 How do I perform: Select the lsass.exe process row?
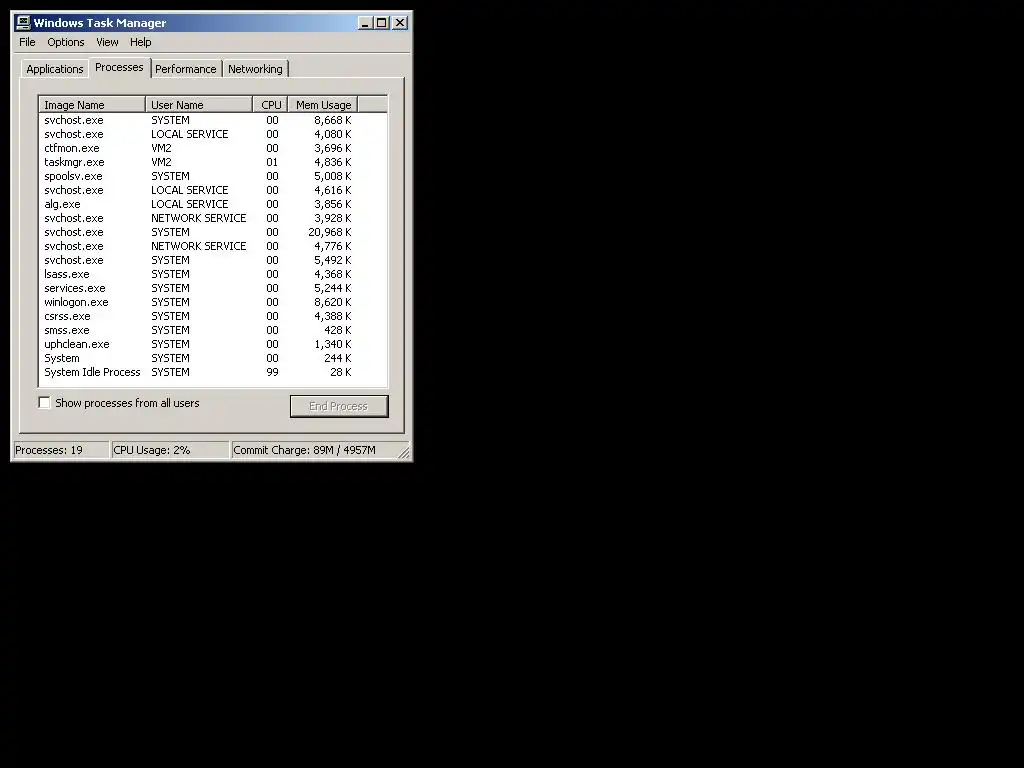[213, 274]
